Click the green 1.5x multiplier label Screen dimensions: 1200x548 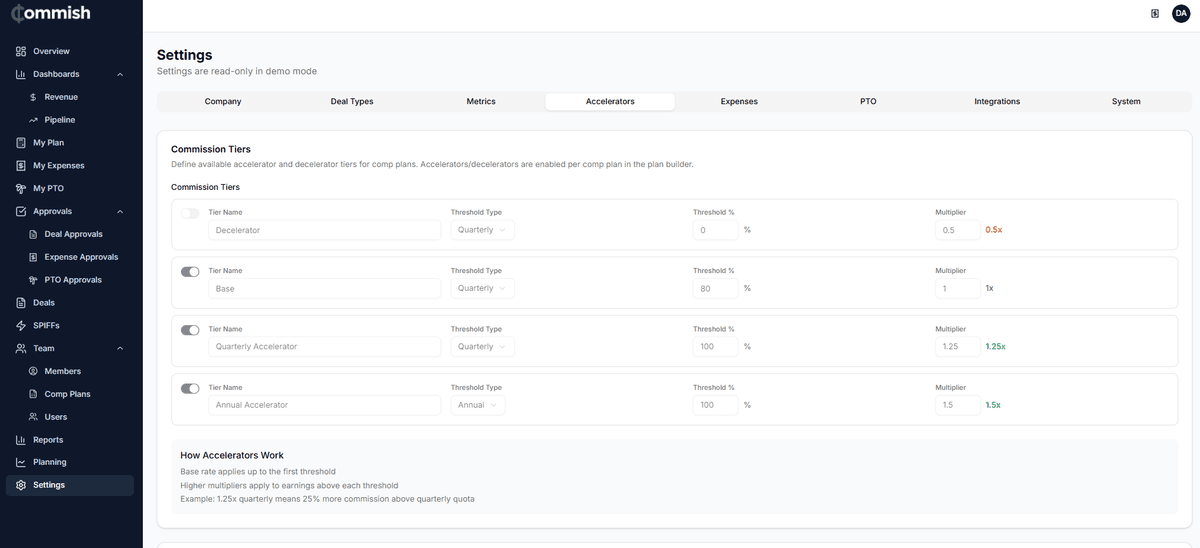(x=993, y=405)
